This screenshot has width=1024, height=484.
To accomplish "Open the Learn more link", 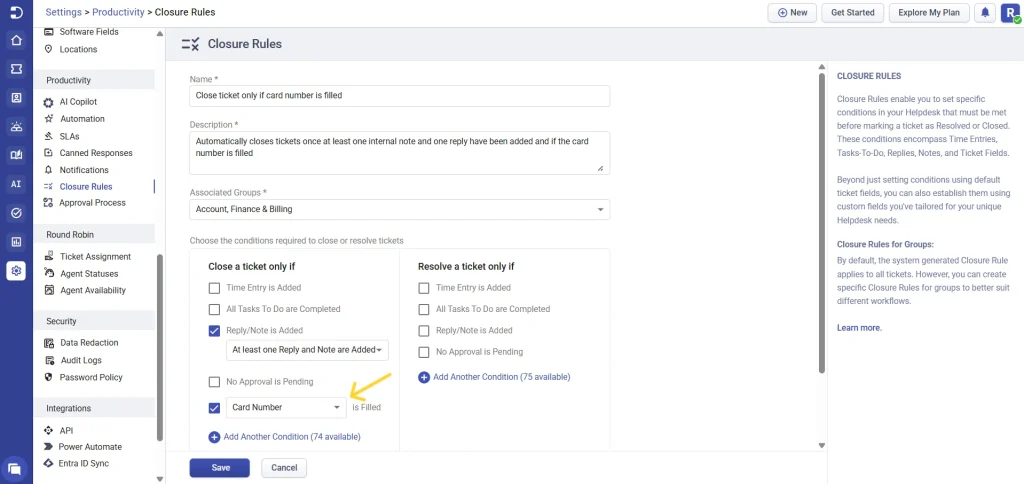I will click(x=859, y=328).
